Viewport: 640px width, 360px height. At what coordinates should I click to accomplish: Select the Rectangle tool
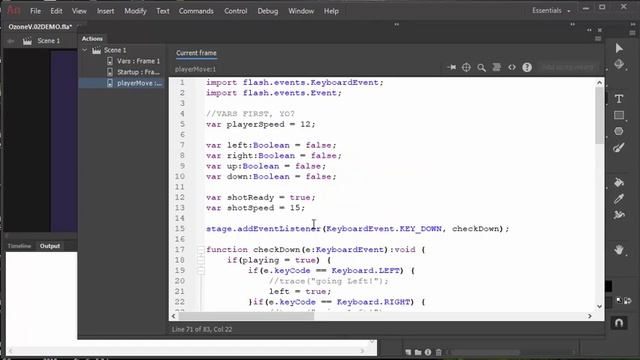[x=619, y=115]
